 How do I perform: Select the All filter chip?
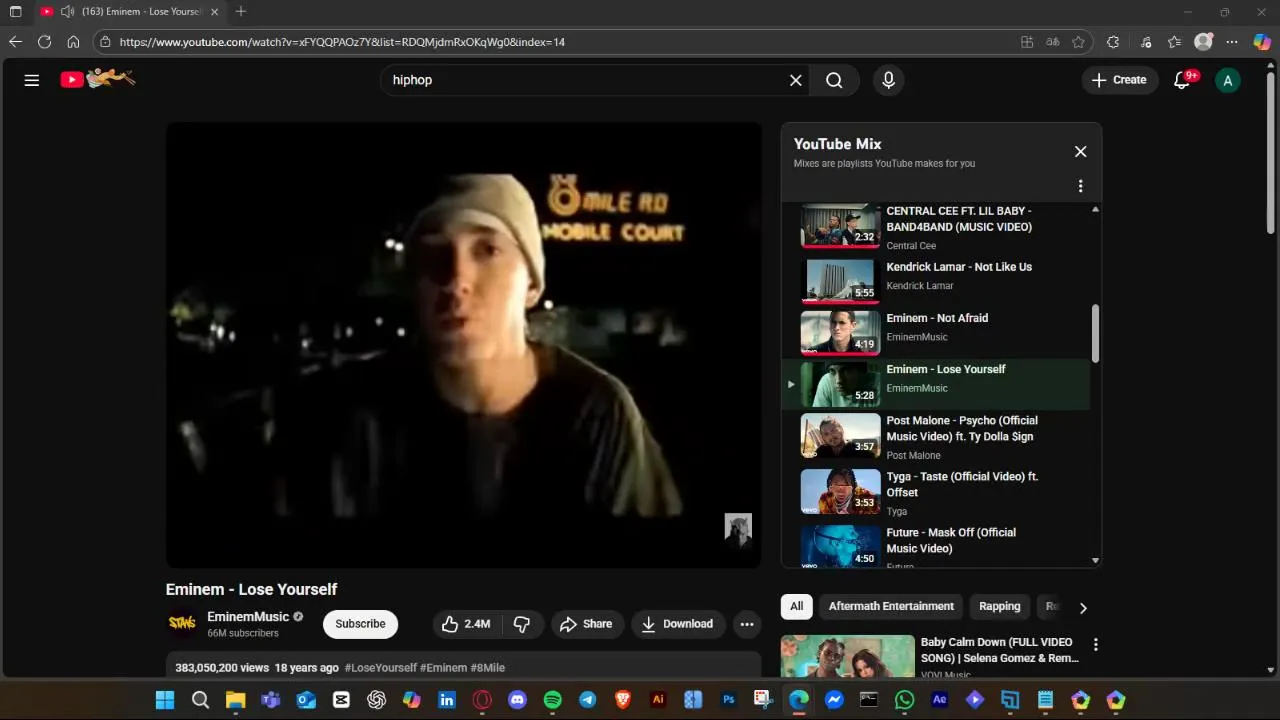[x=796, y=606]
